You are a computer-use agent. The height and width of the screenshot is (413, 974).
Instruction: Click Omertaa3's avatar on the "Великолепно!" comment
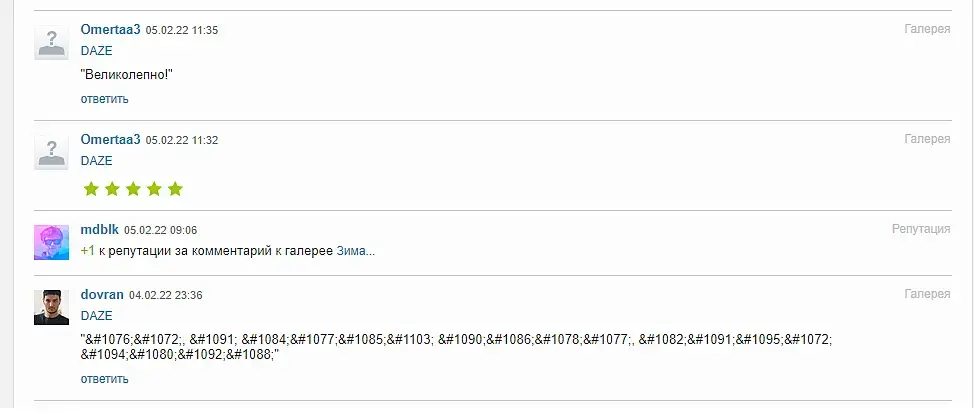coord(51,43)
